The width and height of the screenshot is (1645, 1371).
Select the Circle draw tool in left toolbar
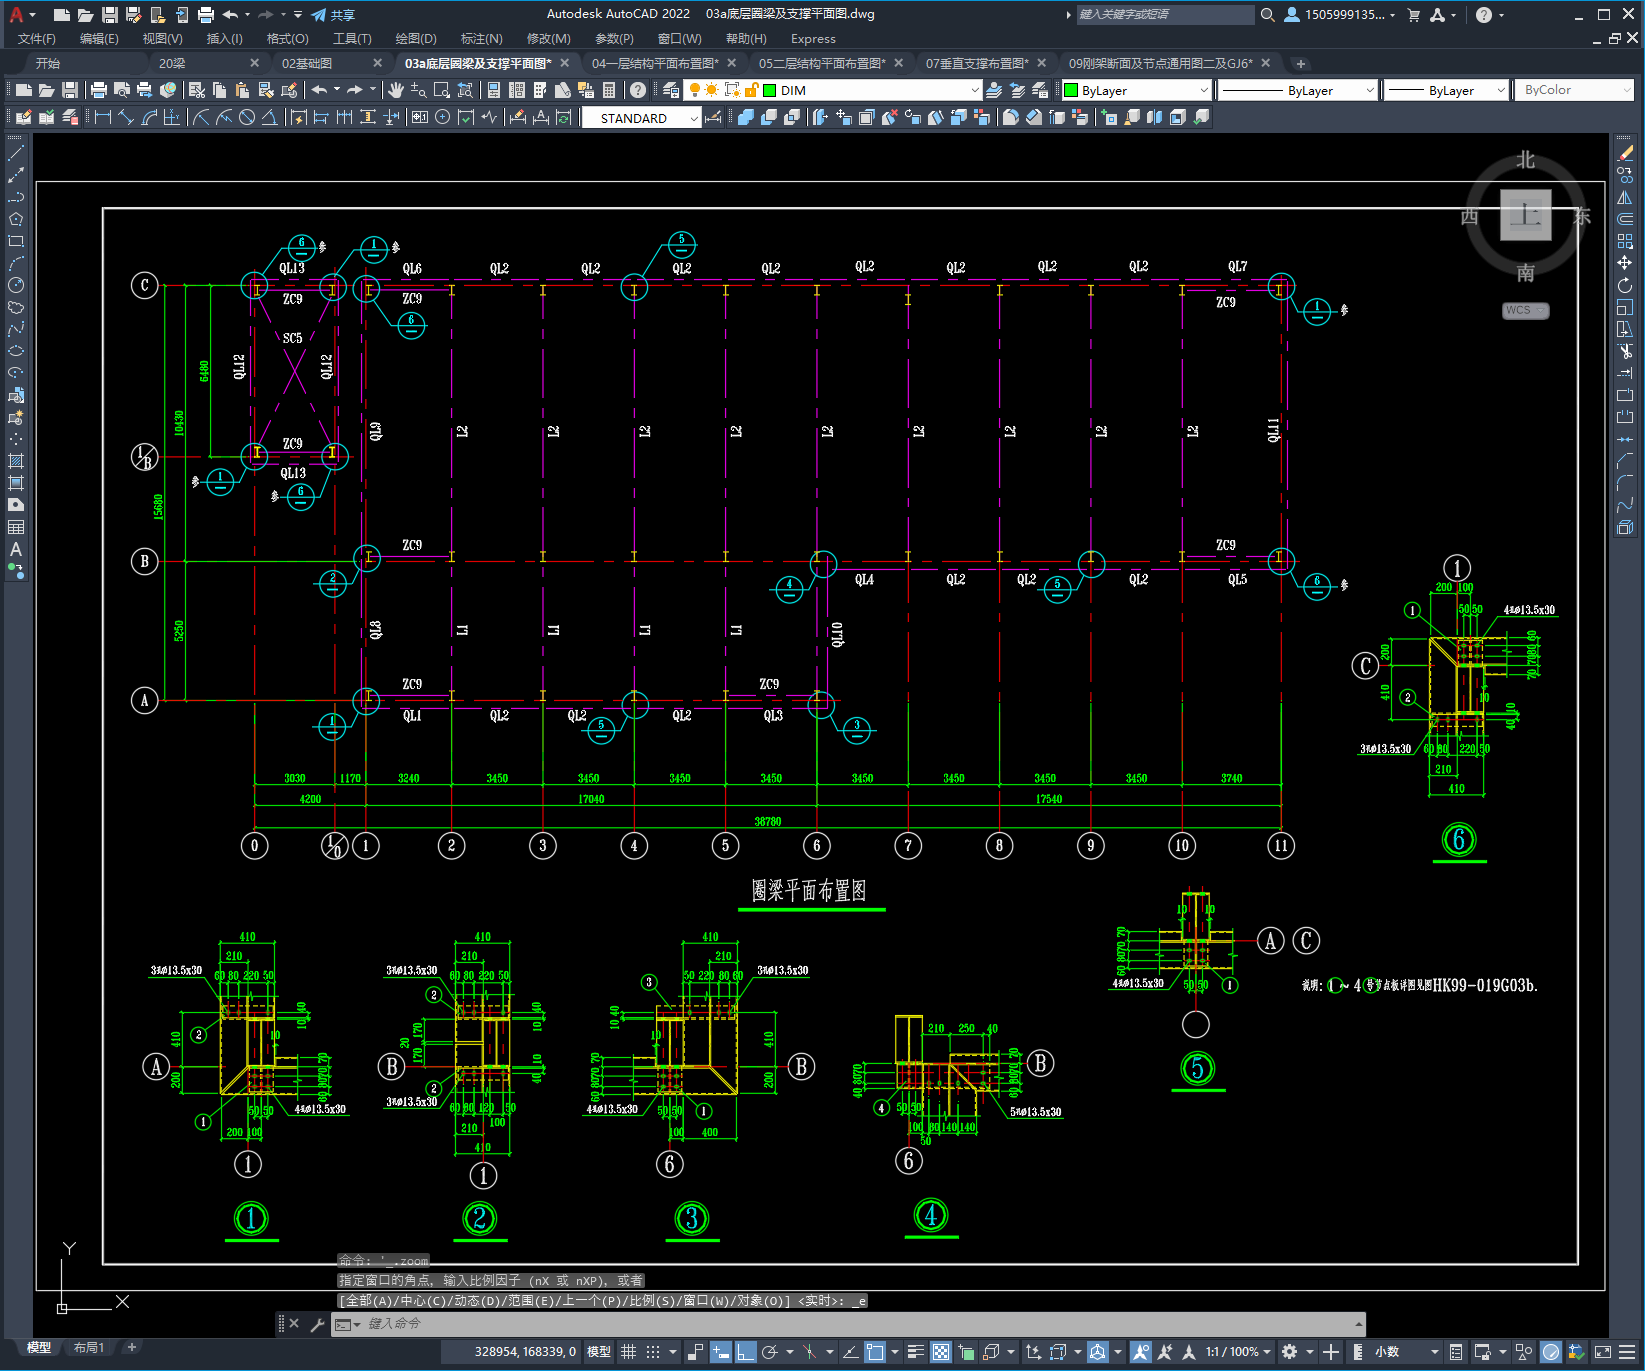16,285
